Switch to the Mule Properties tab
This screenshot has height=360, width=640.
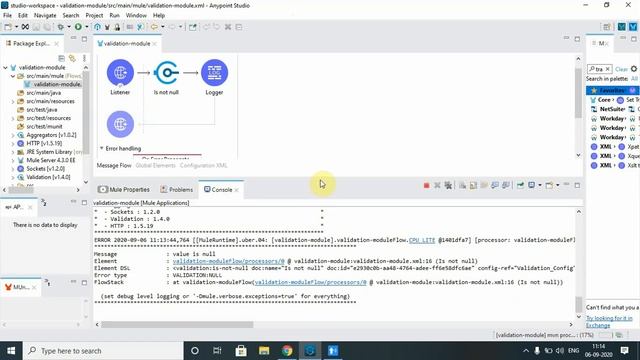[124, 189]
